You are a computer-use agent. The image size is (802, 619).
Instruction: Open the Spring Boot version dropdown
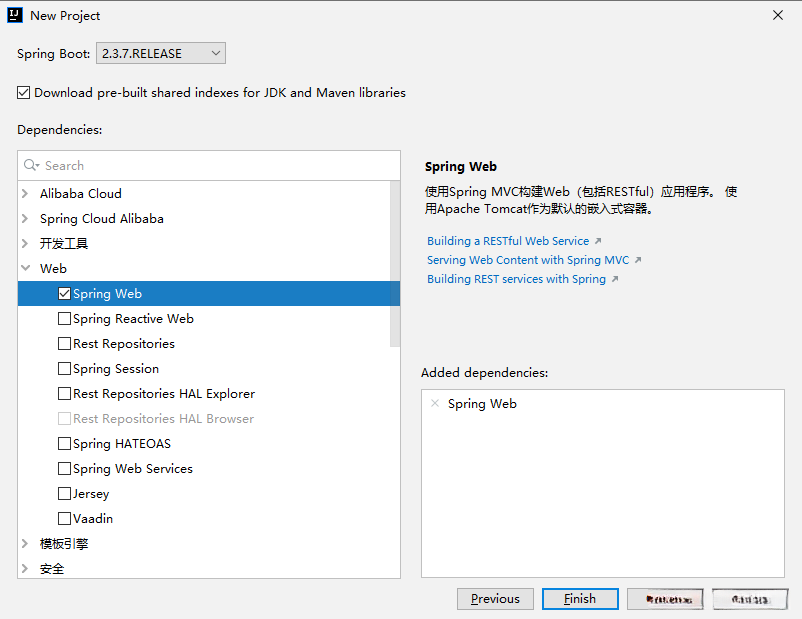click(x=161, y=53)
